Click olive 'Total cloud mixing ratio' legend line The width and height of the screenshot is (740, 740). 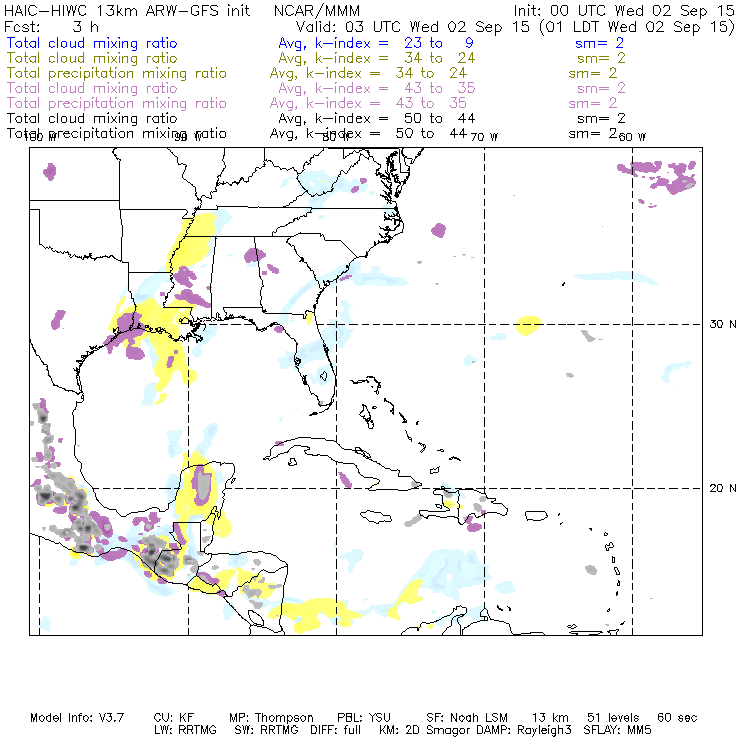[92, 58]
